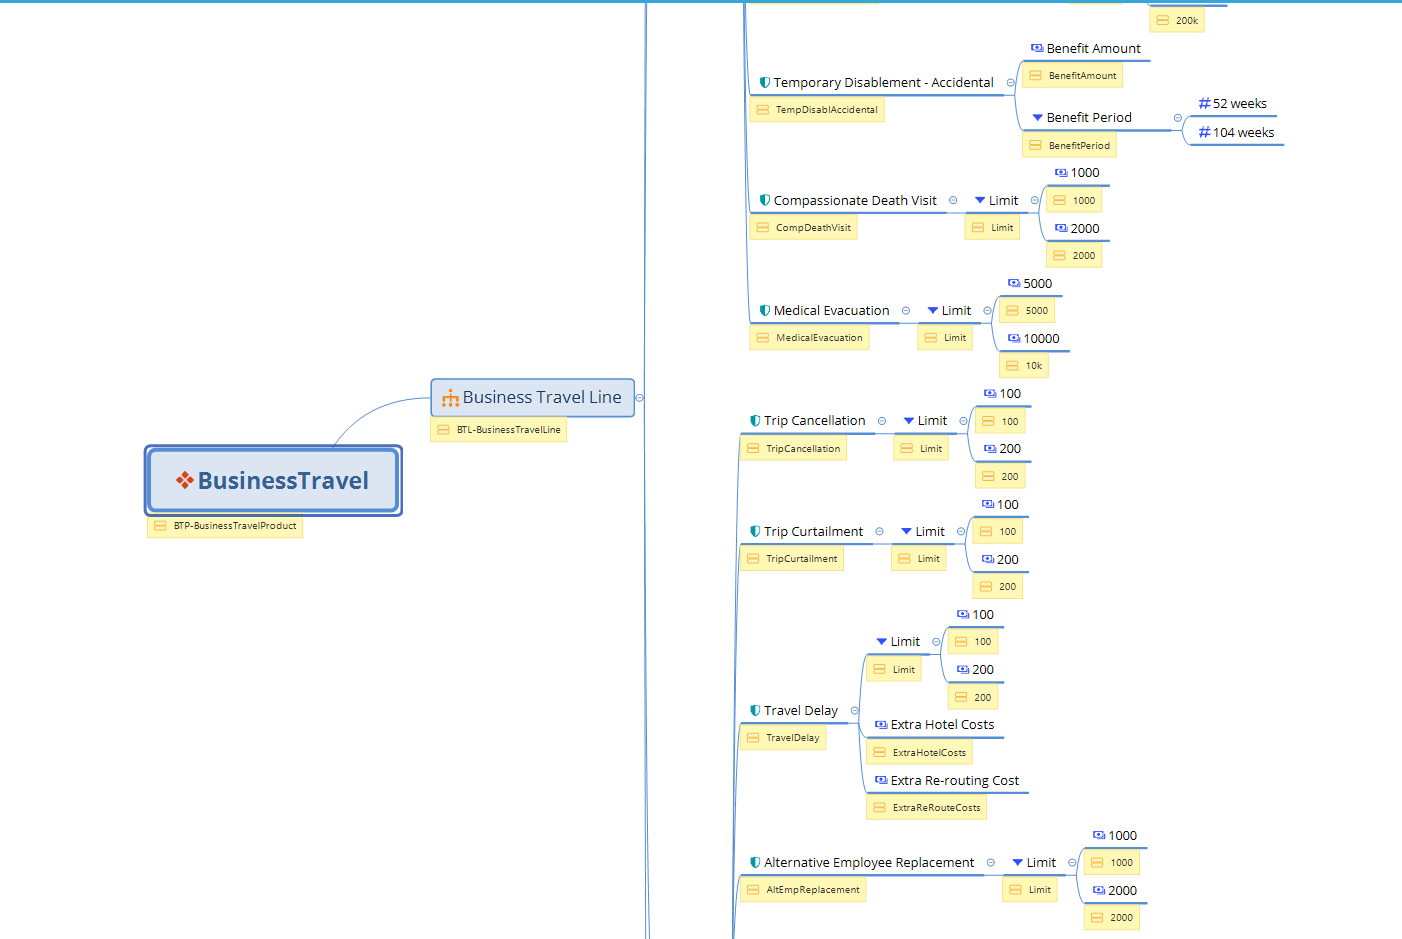The width and height of the screenshot is (1402, 939).
Task: Click the shield icon beside Medical Evacuation
Action: [764, 311]
